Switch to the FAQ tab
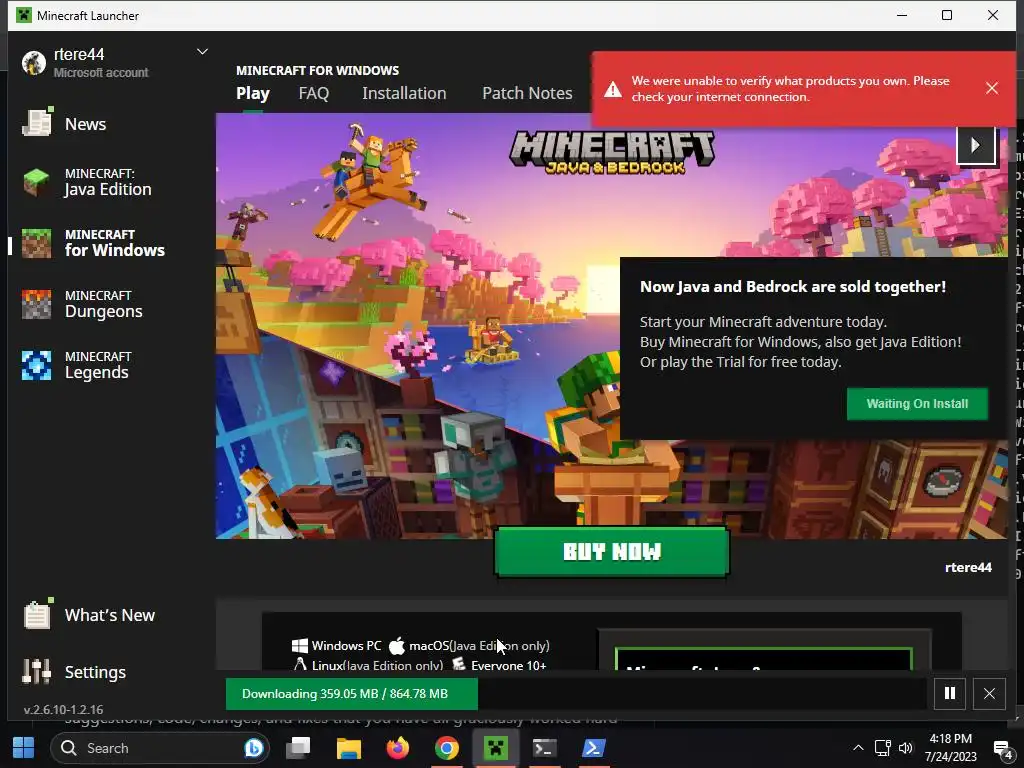The width and height of the screenshot is (1024, 768). click(x=313, y=93)
